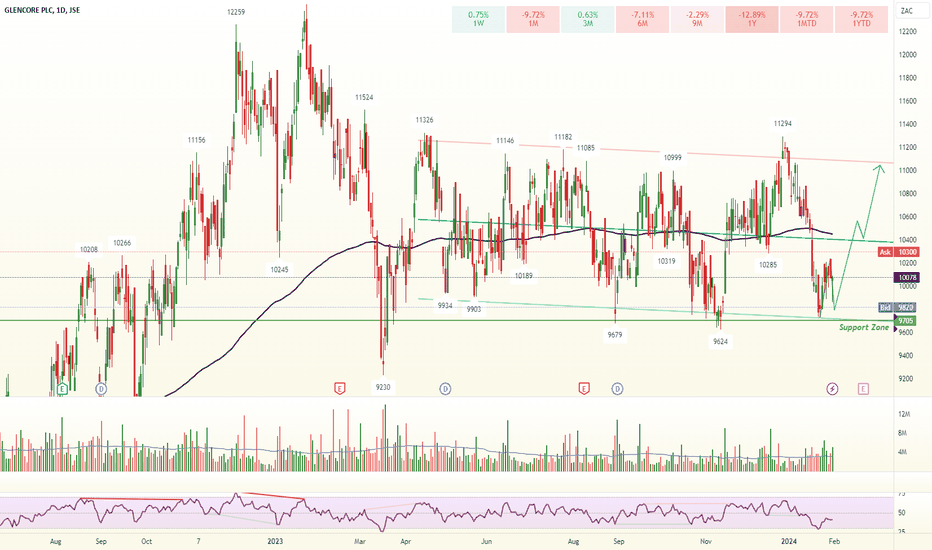
Task: Select the 1Y performance box showing -12.89%
Action: point(752,19)
